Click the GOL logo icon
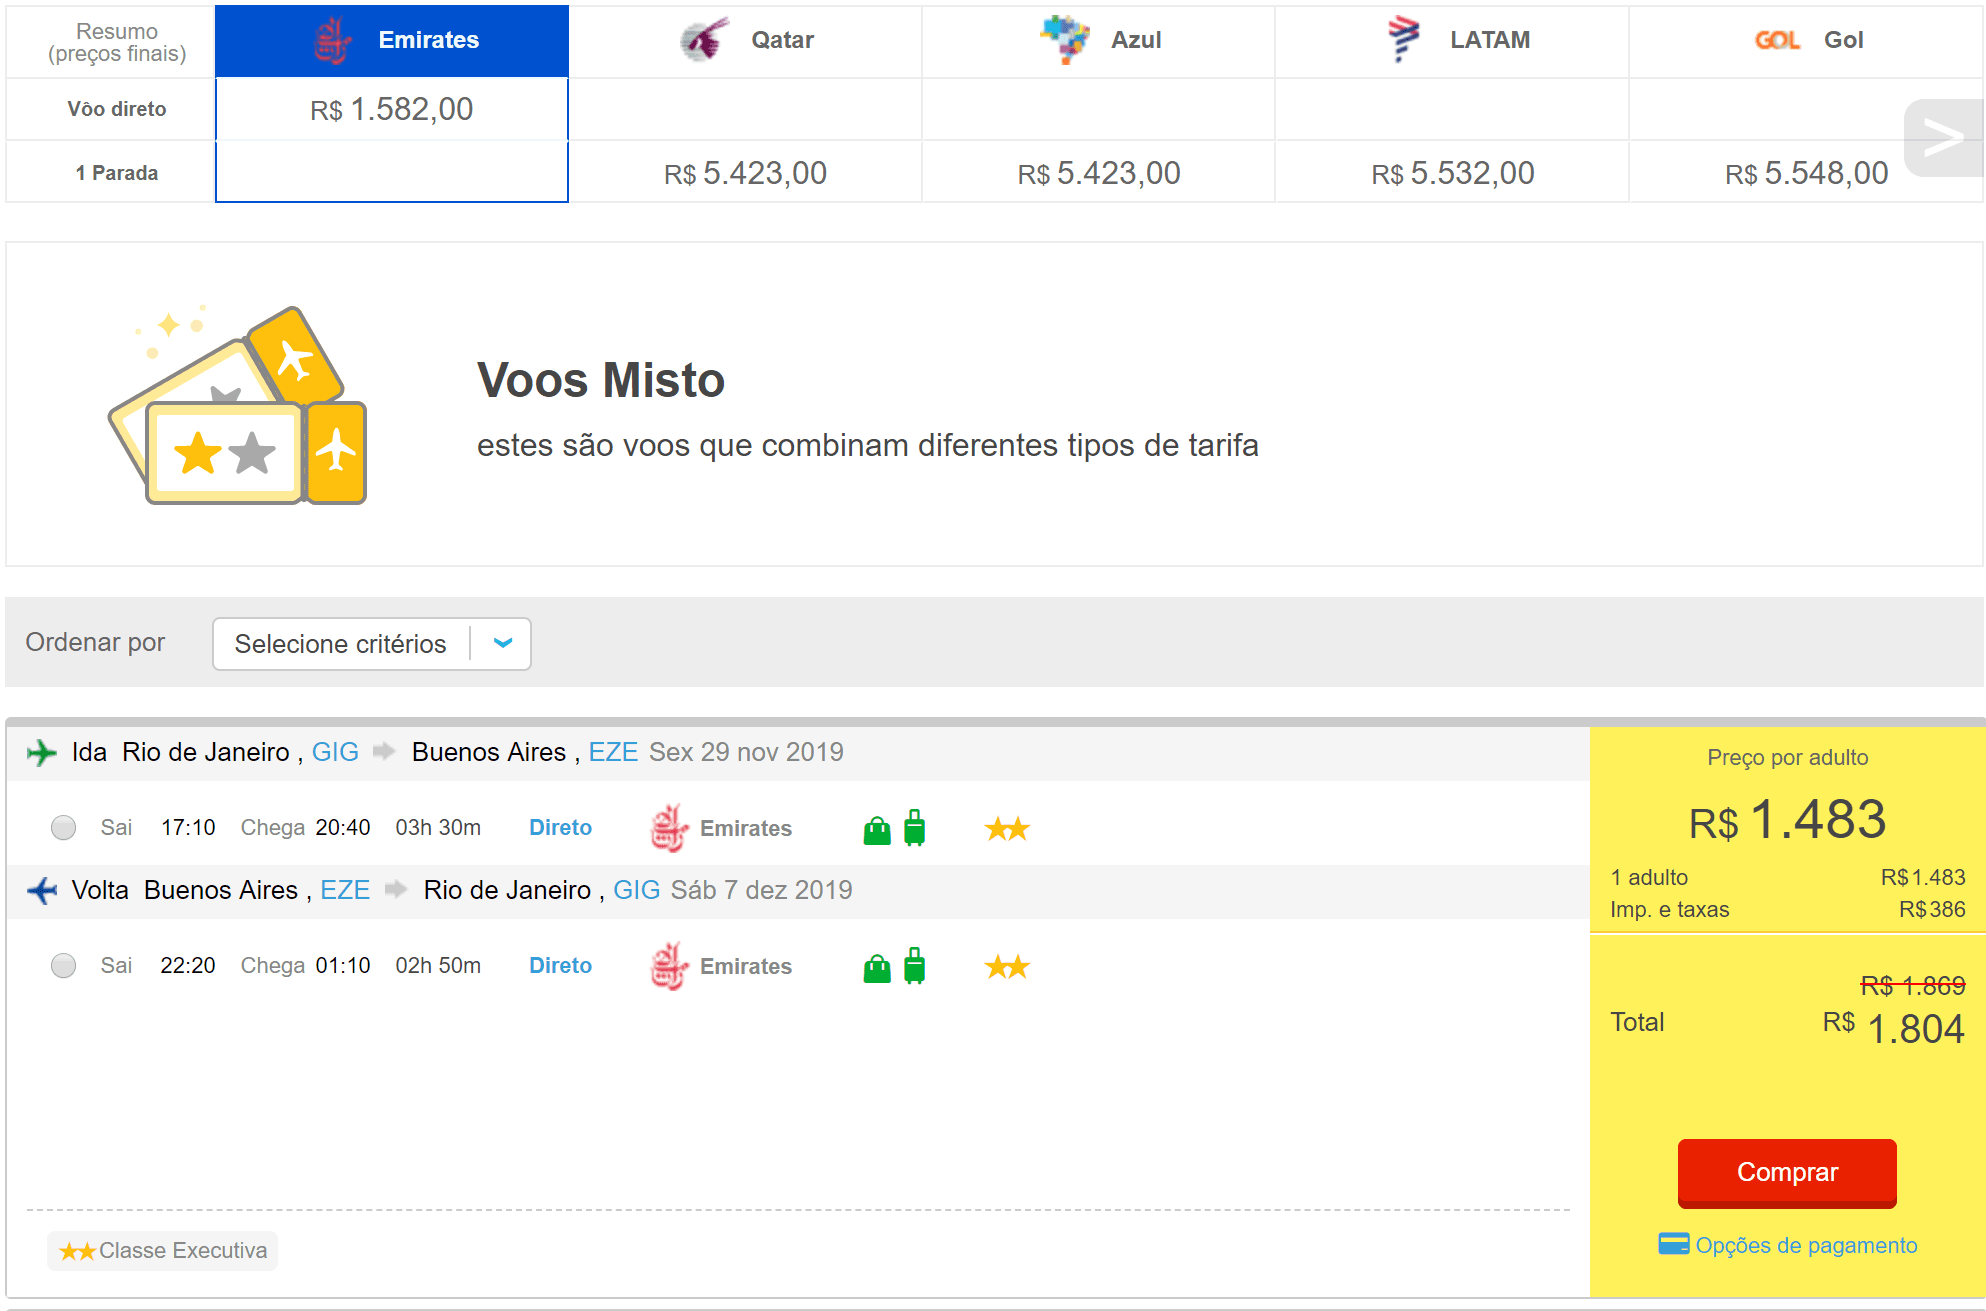The image size is (1986, 1311). pyautogui.click(x=1777, y=40)
